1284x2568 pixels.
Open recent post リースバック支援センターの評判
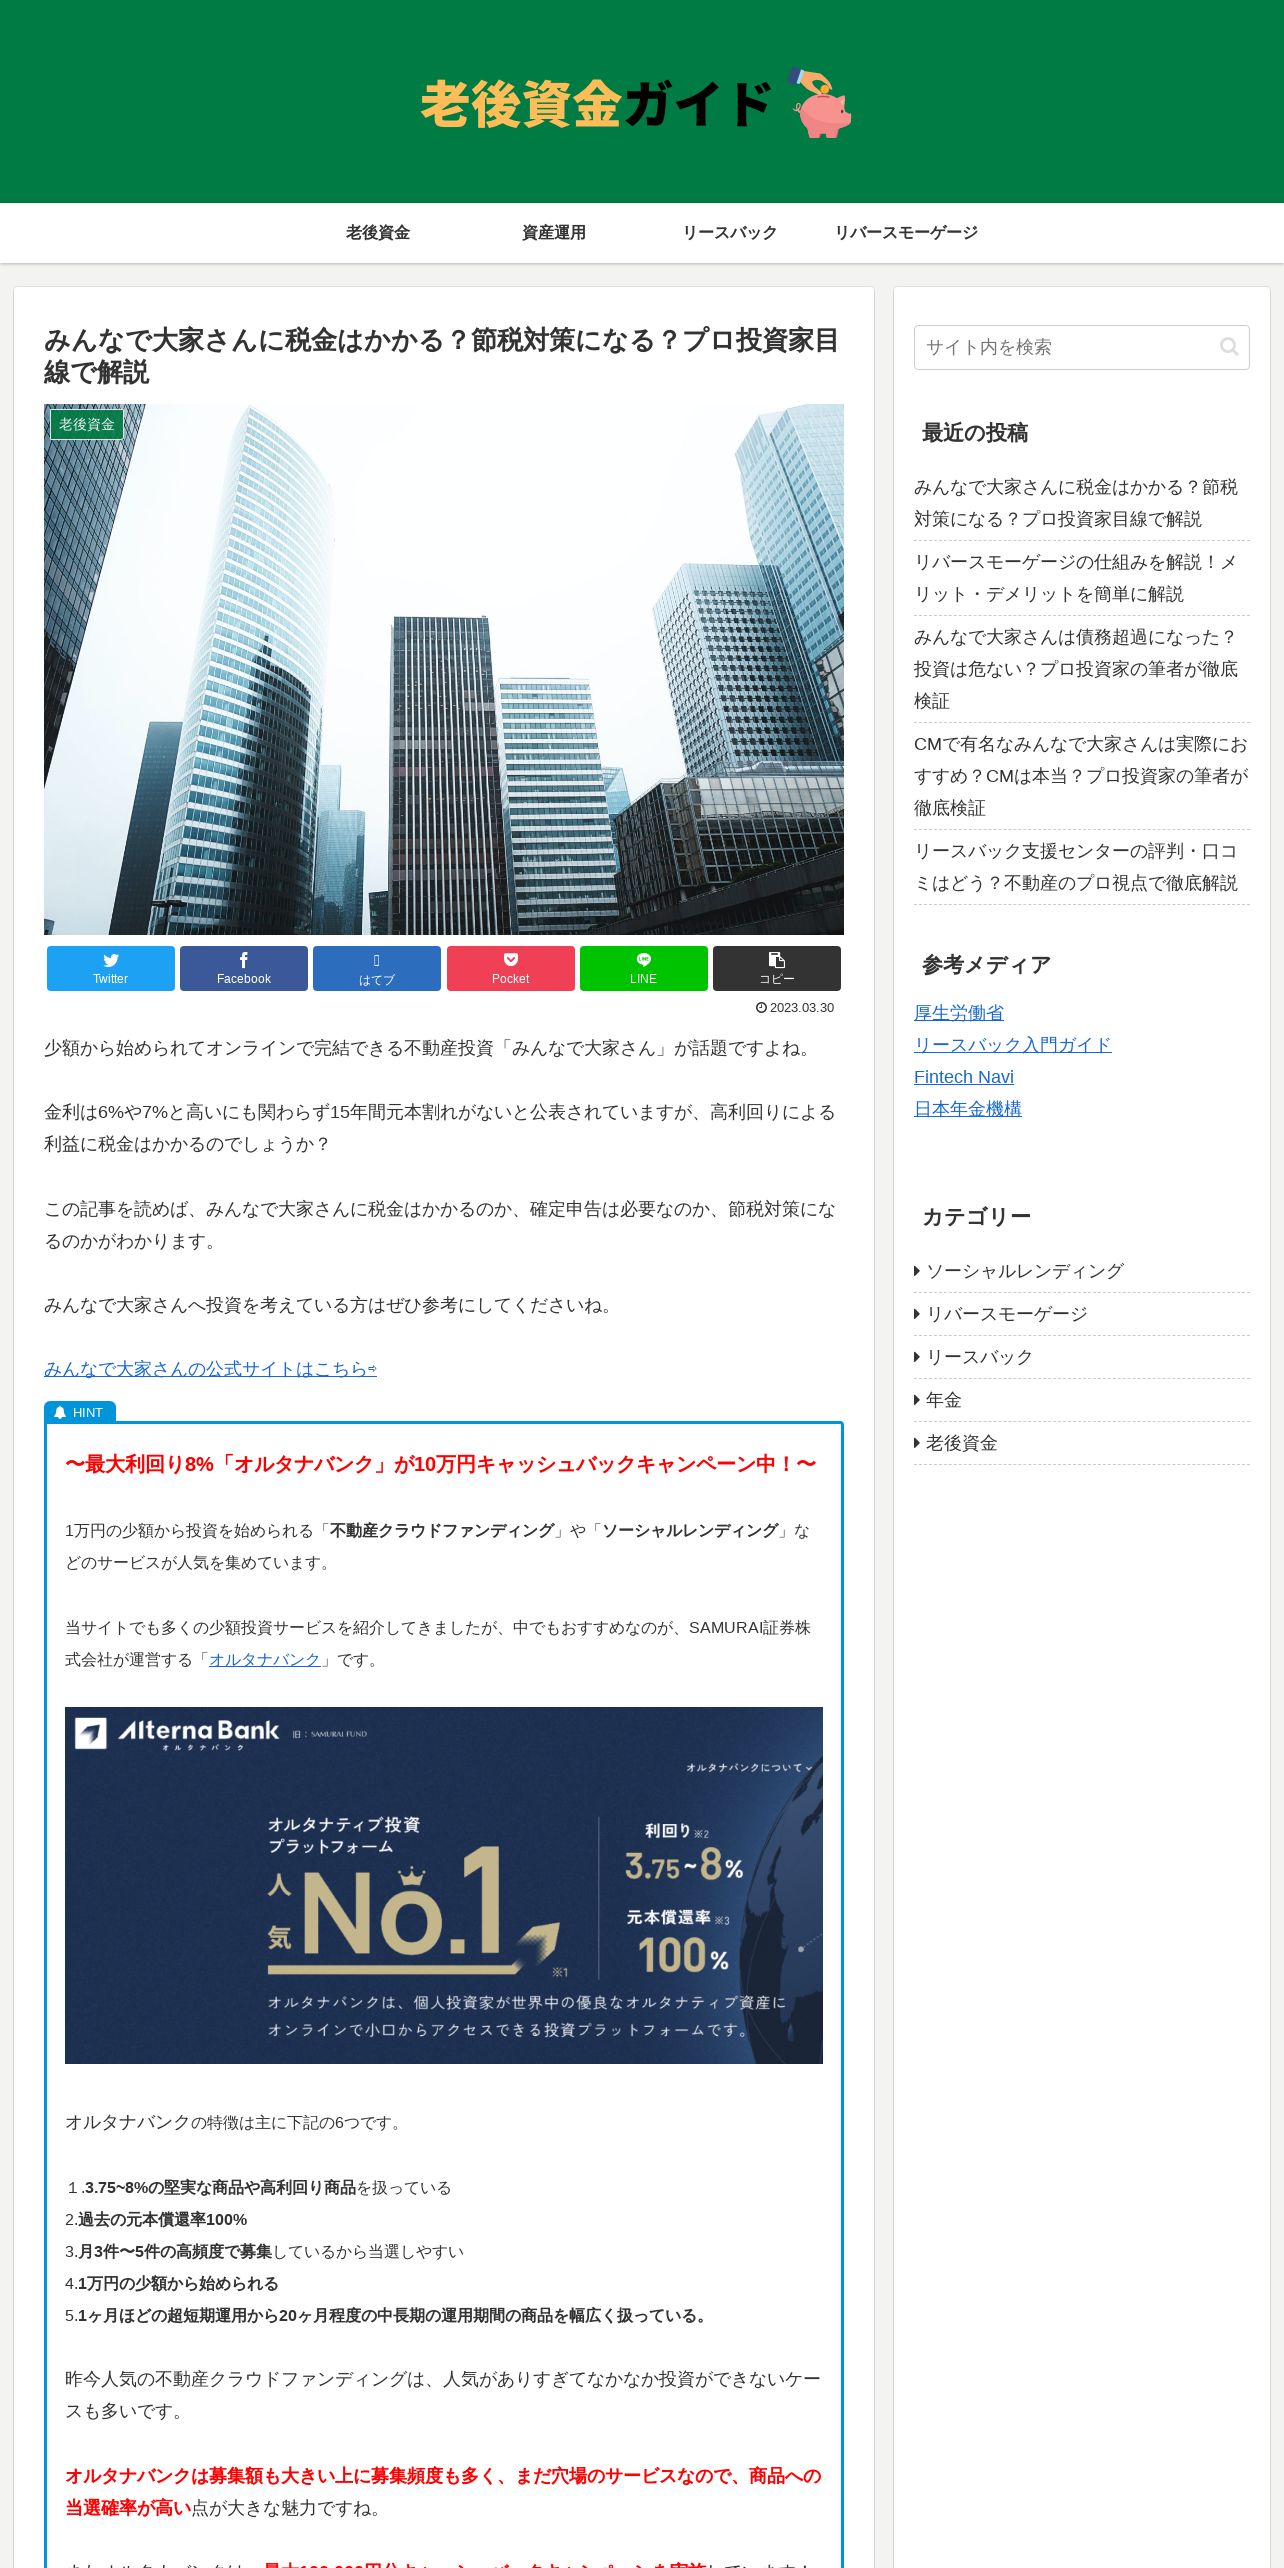pos(1082,867)
